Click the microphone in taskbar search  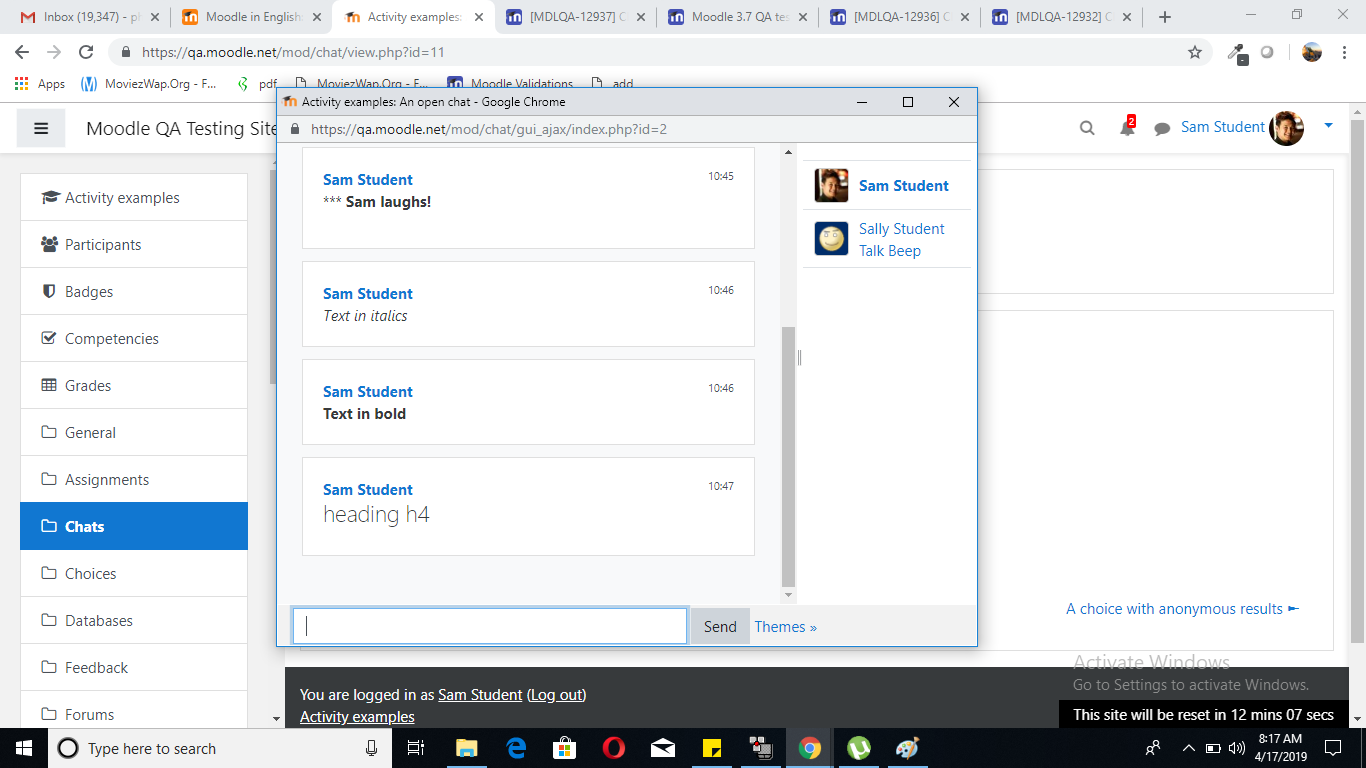(x=372, y=748)
